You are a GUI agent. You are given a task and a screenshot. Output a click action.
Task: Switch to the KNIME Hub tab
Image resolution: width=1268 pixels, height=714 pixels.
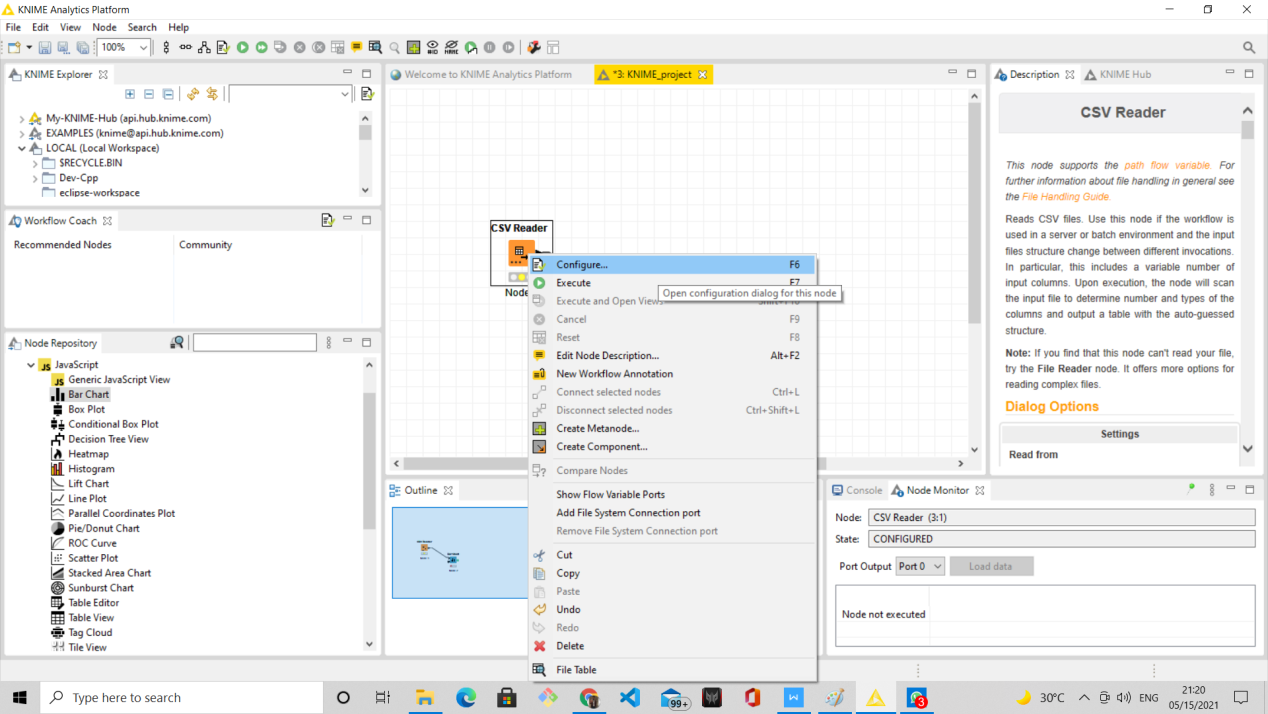1117,74
